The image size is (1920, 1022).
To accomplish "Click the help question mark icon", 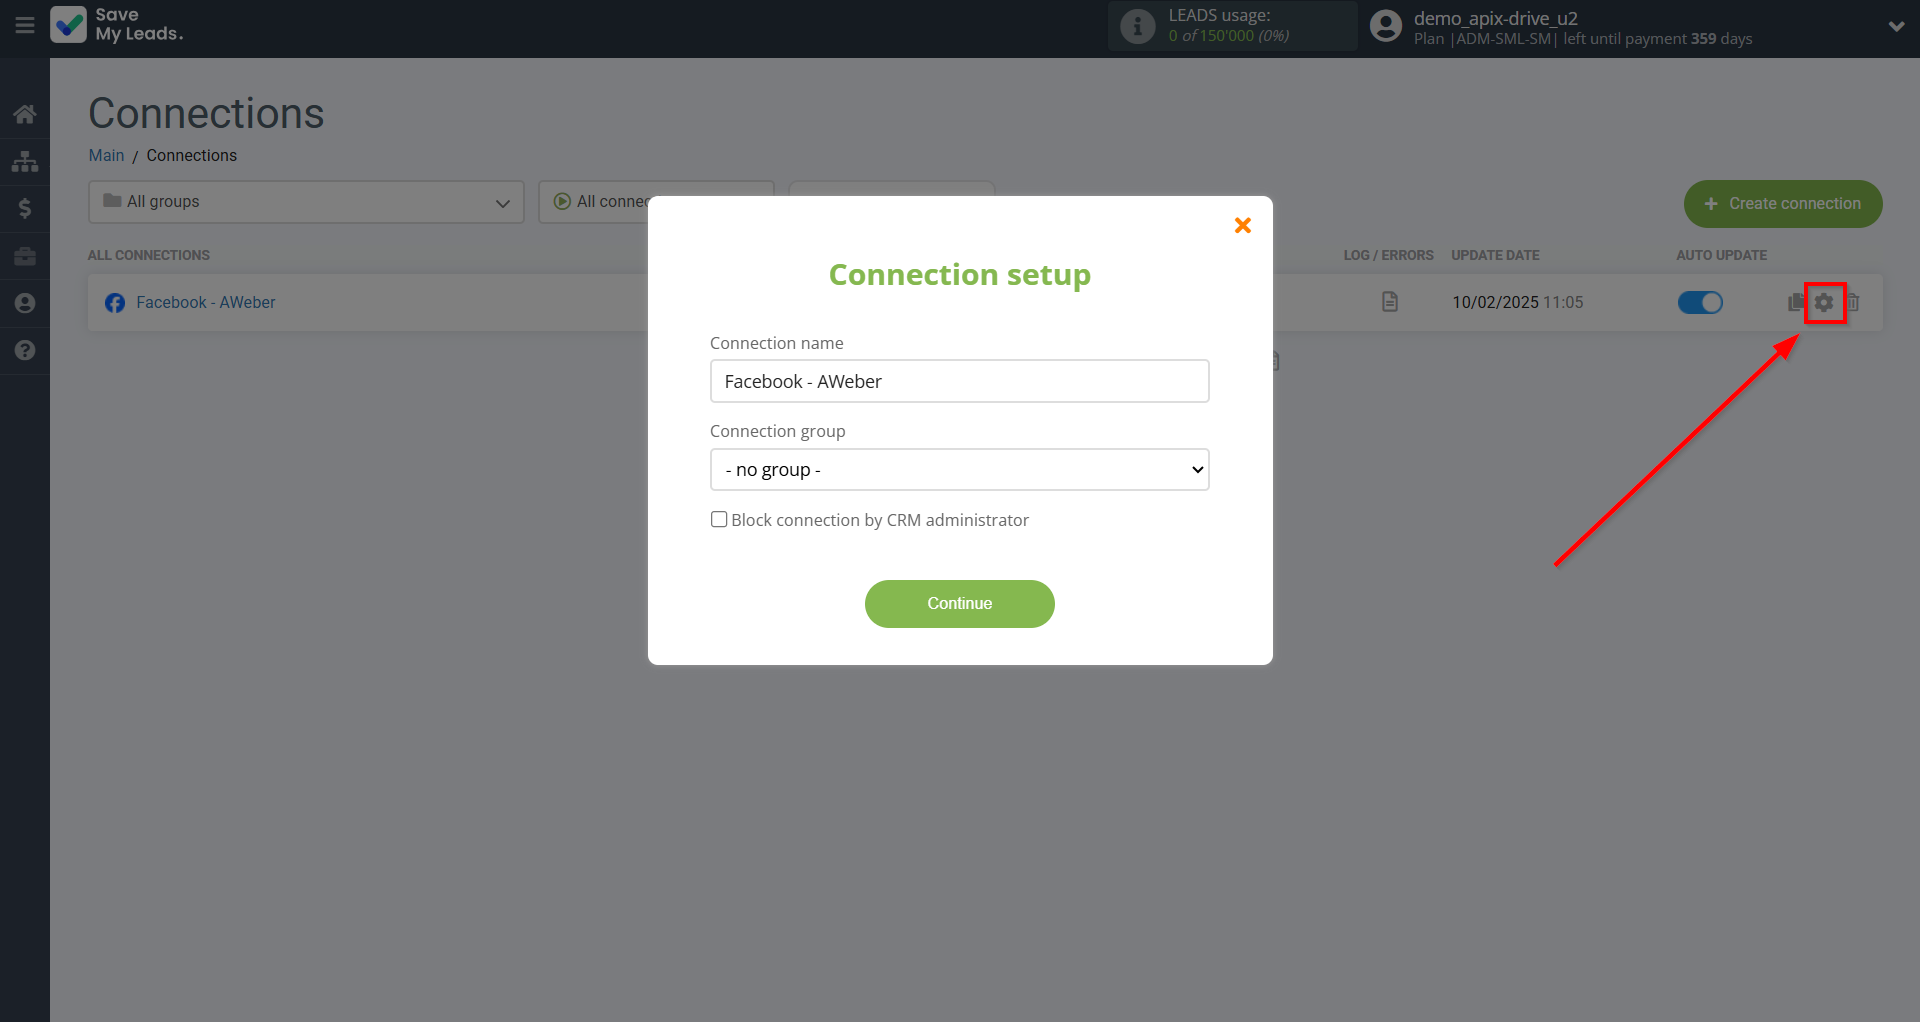I will (x=25, y=350).
